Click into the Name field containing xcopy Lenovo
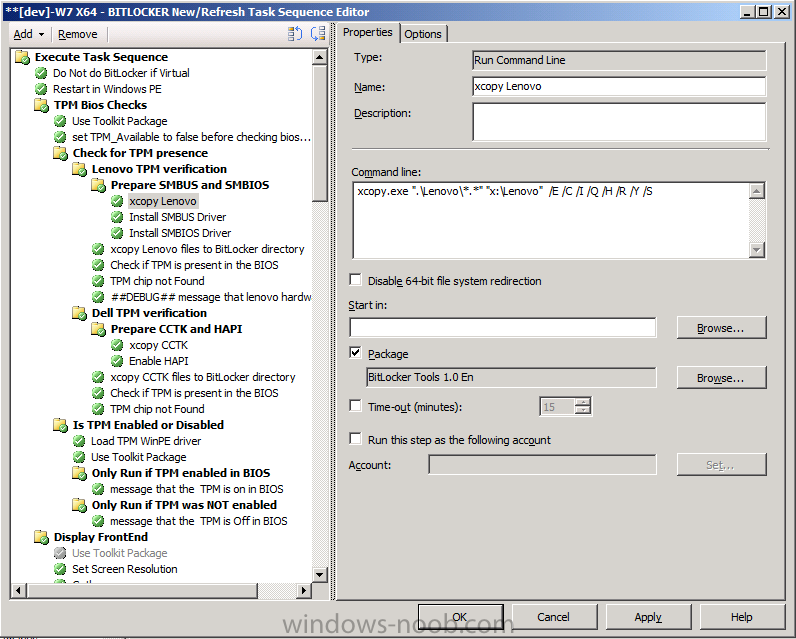Image resolution: width=796 pixels, height=639 pixels. click(619, 86)
